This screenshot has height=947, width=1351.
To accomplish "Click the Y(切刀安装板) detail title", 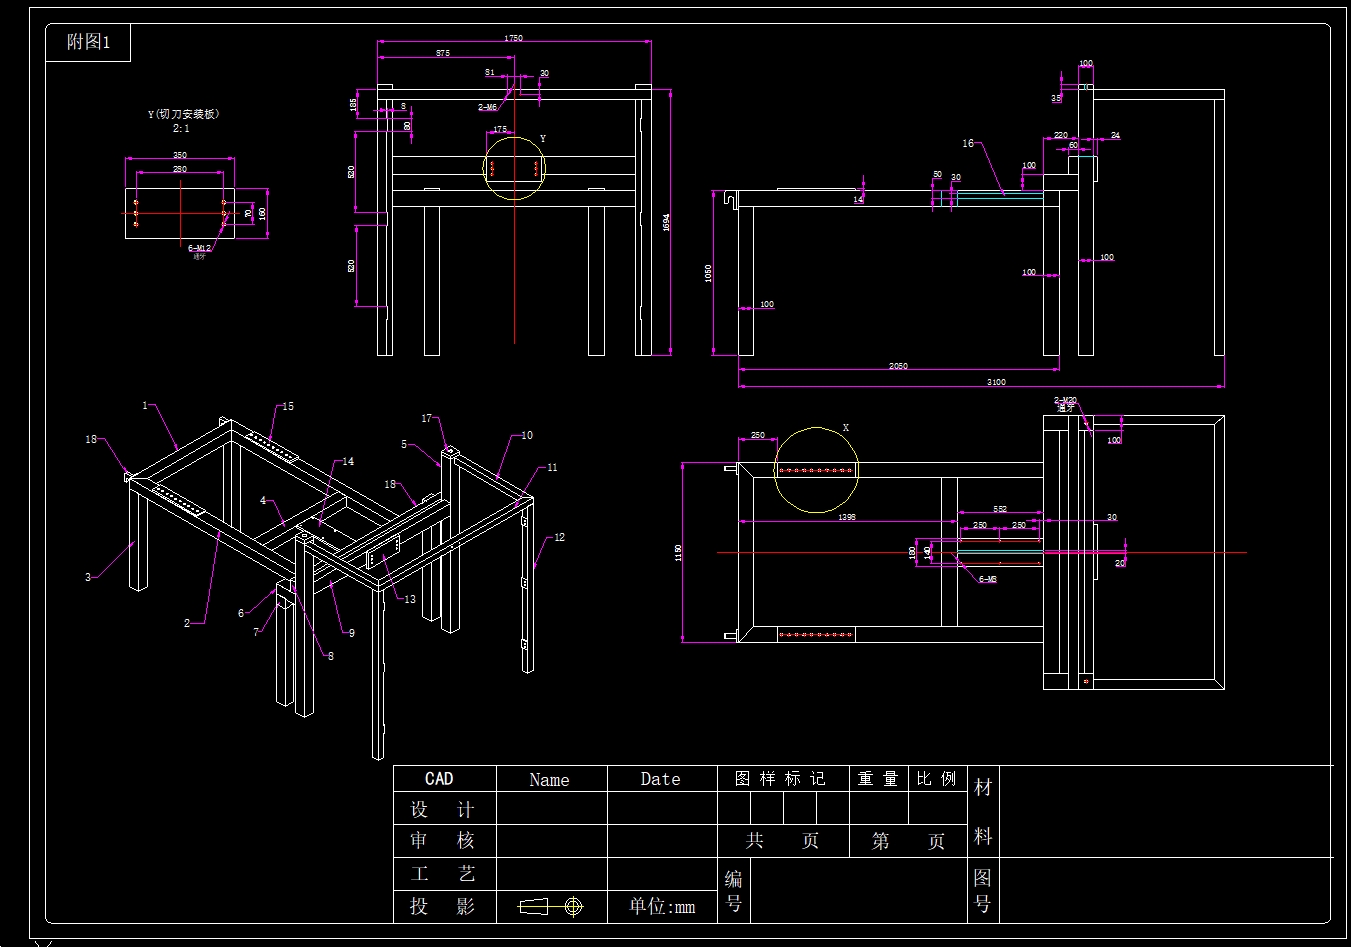I will [183, 114].
